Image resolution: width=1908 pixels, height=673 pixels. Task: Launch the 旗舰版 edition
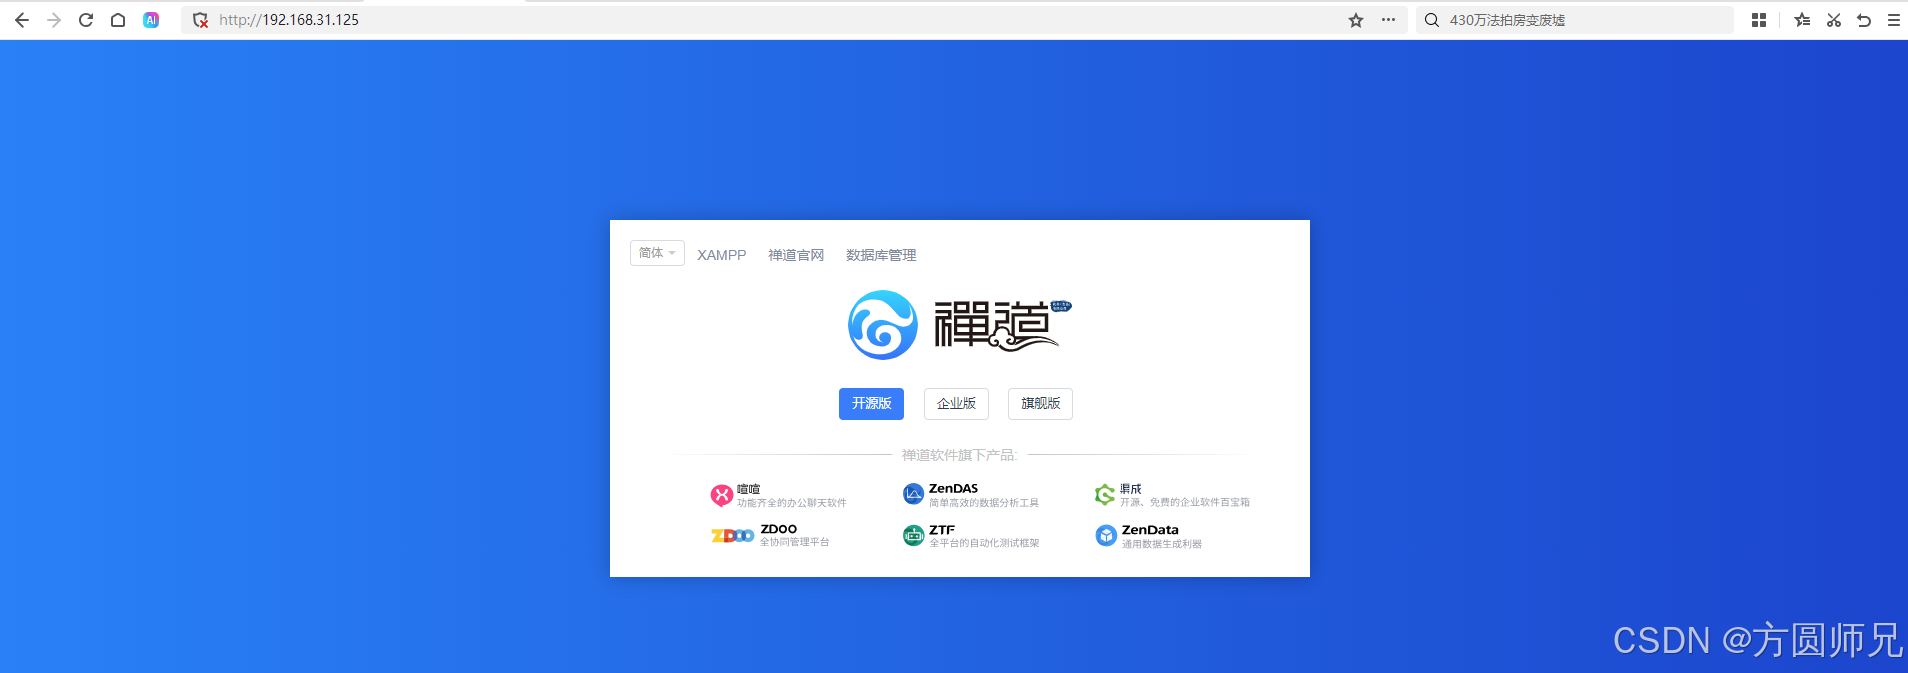(x=1040, y=404)
